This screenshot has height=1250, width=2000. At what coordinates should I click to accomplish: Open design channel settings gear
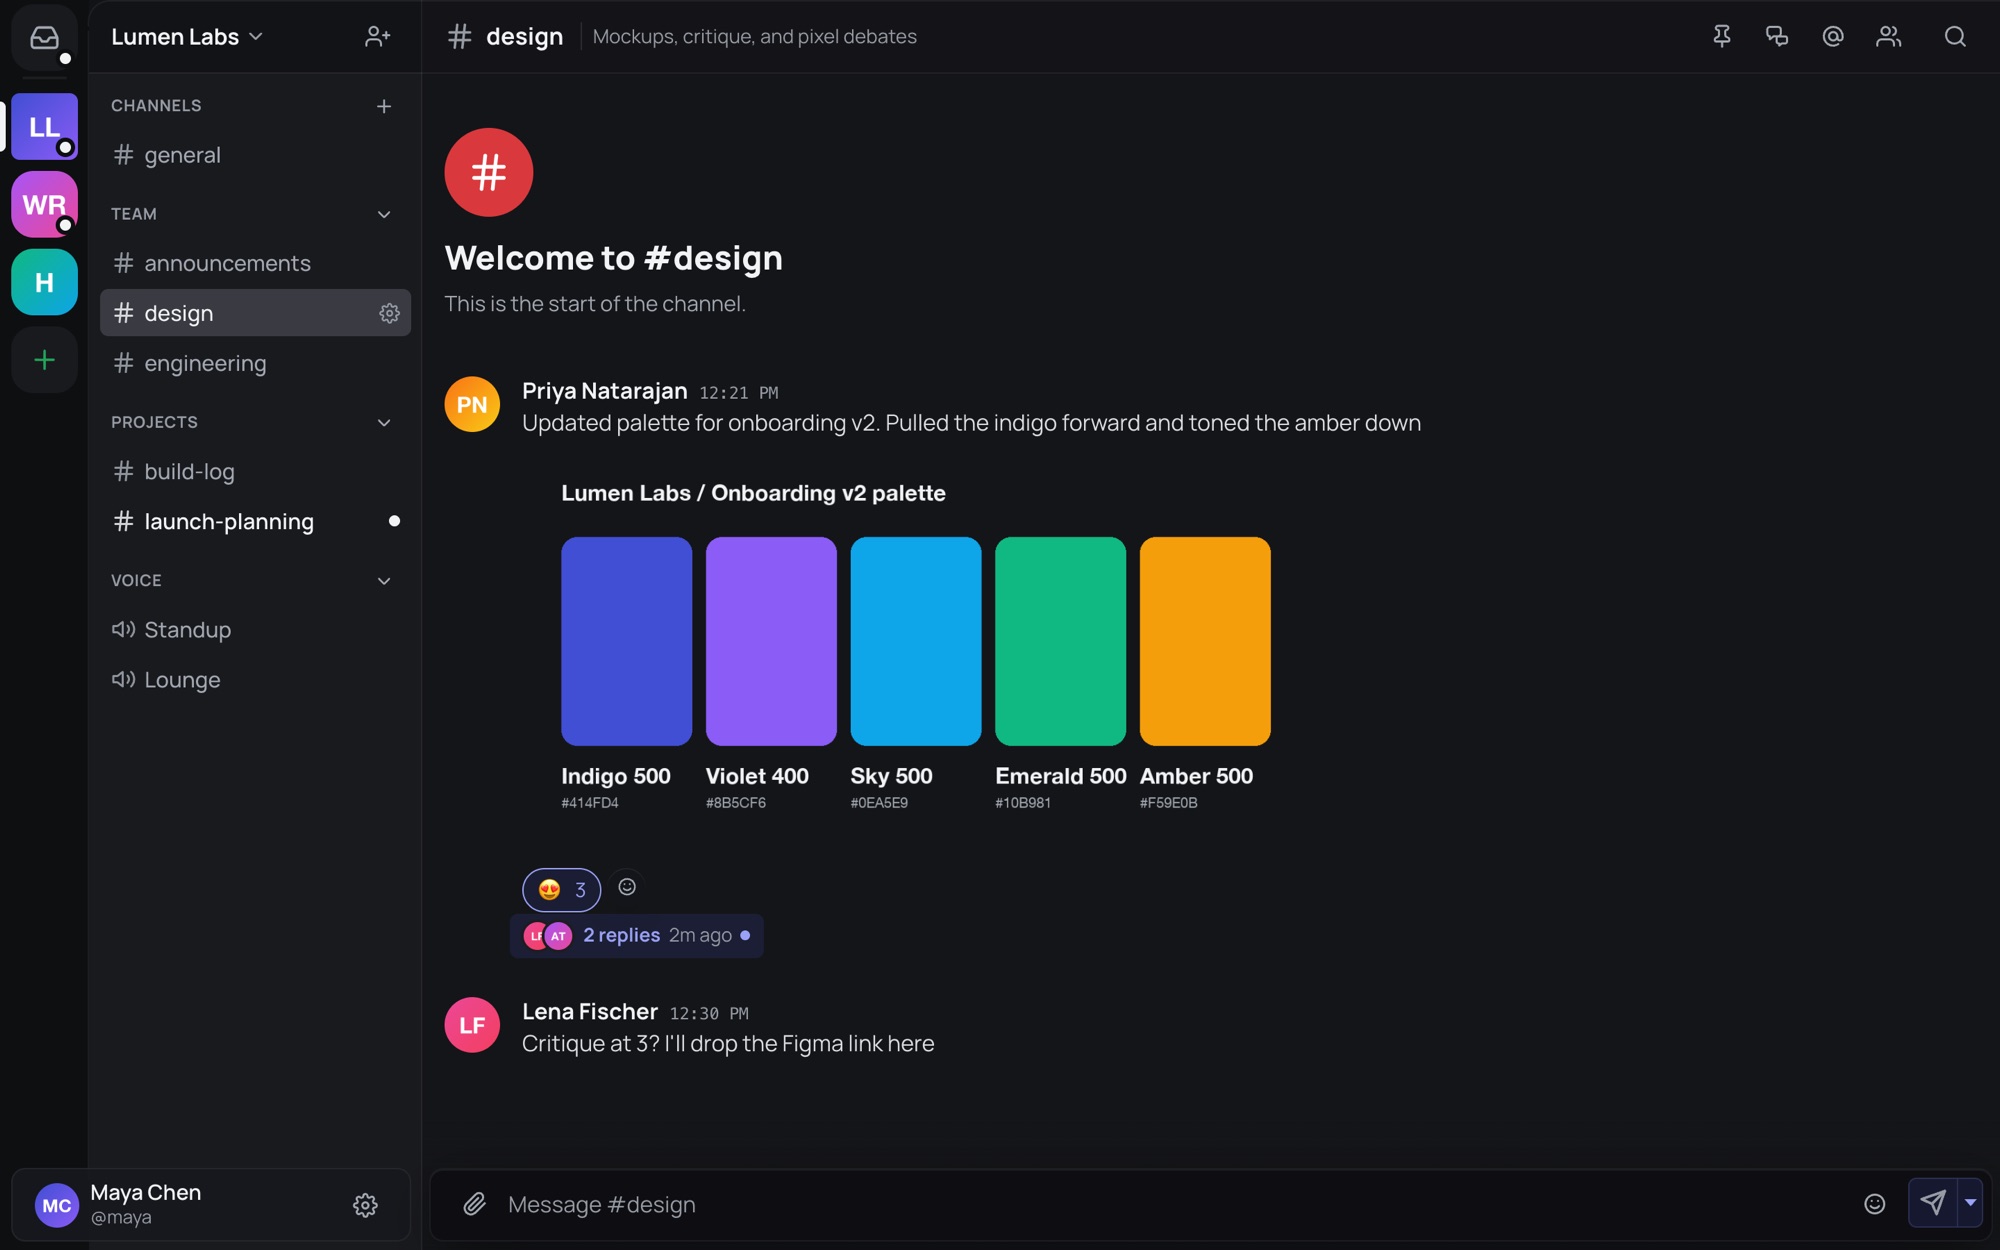(x=389, y=313)
